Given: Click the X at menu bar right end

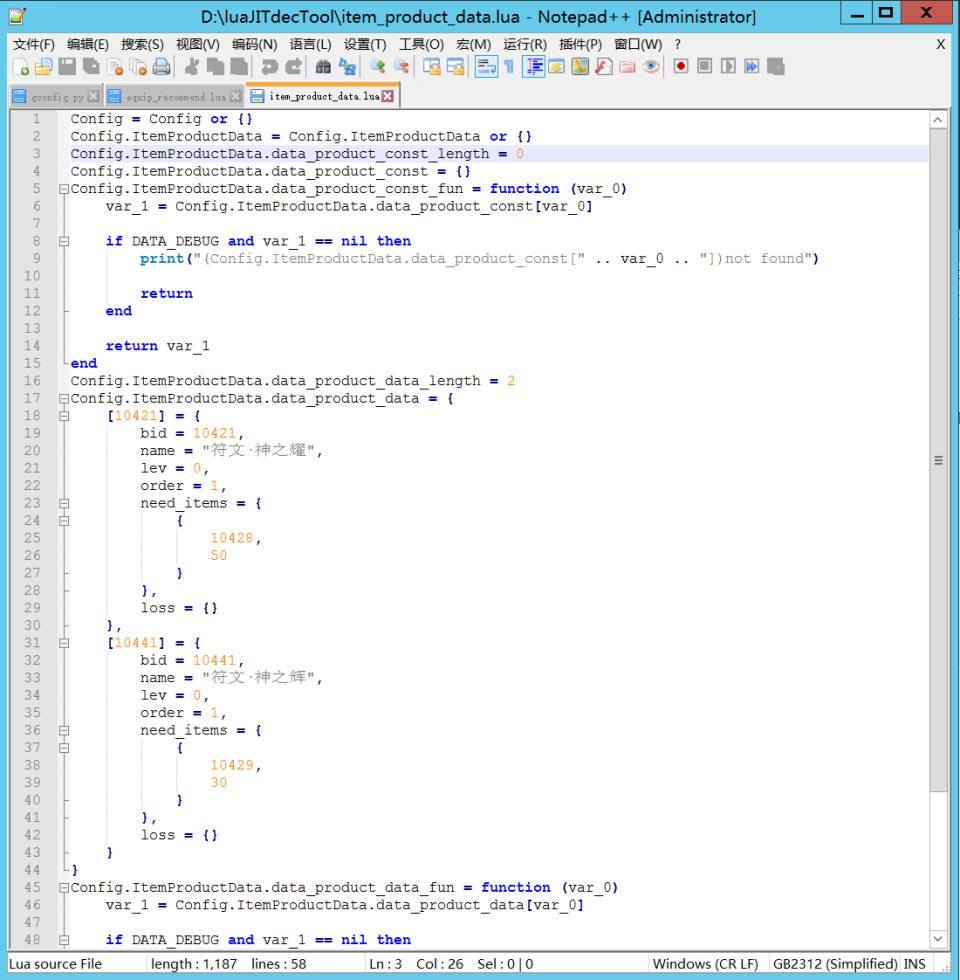Looking at the screenshot, I should point(940,44).
